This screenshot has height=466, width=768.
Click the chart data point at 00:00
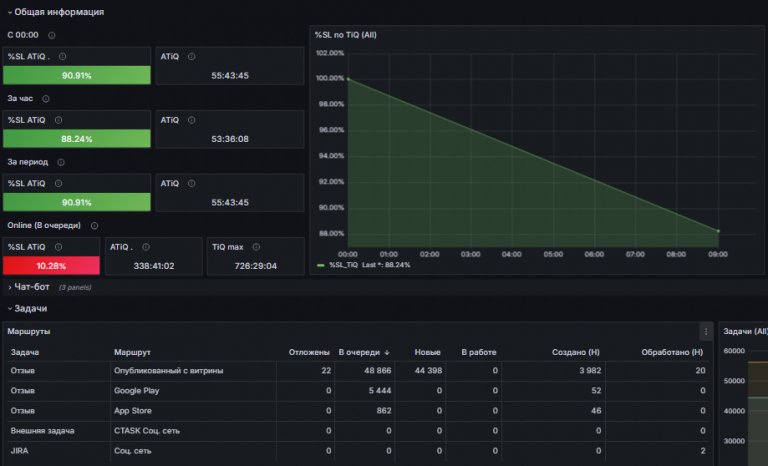tap(348, 79)
